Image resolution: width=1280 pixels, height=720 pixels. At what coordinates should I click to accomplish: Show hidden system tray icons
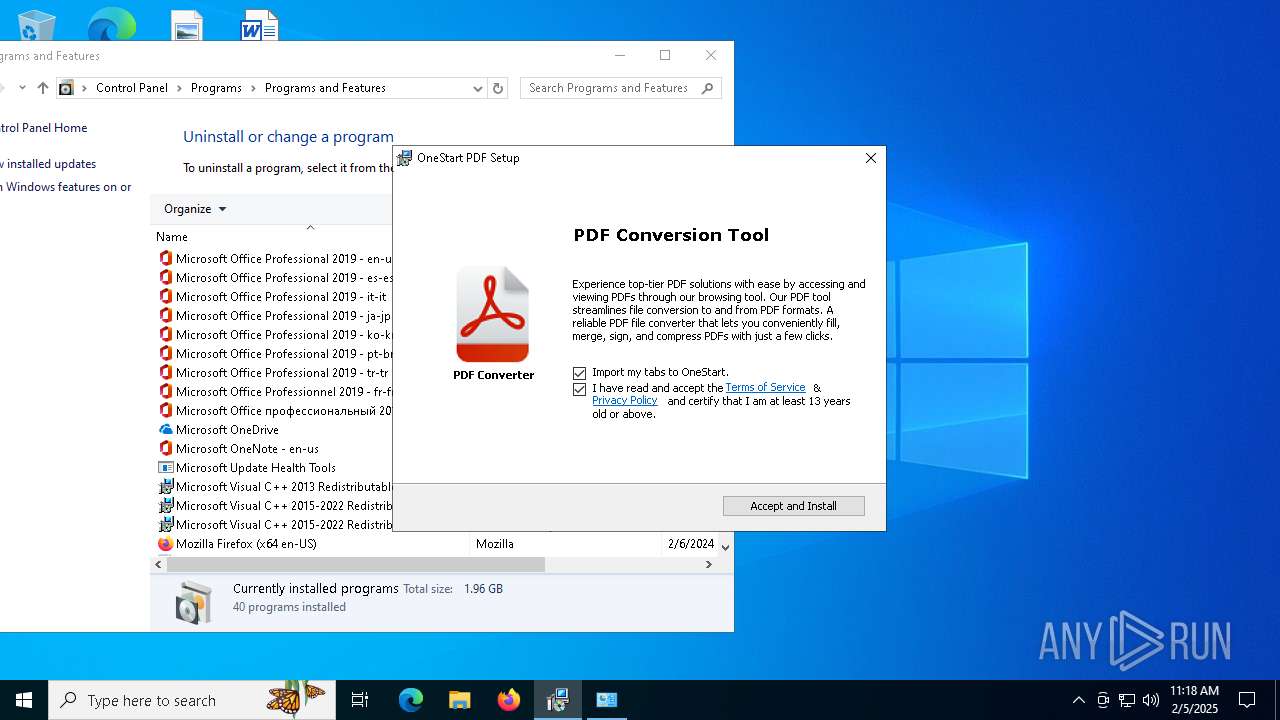coord(1078,700)
